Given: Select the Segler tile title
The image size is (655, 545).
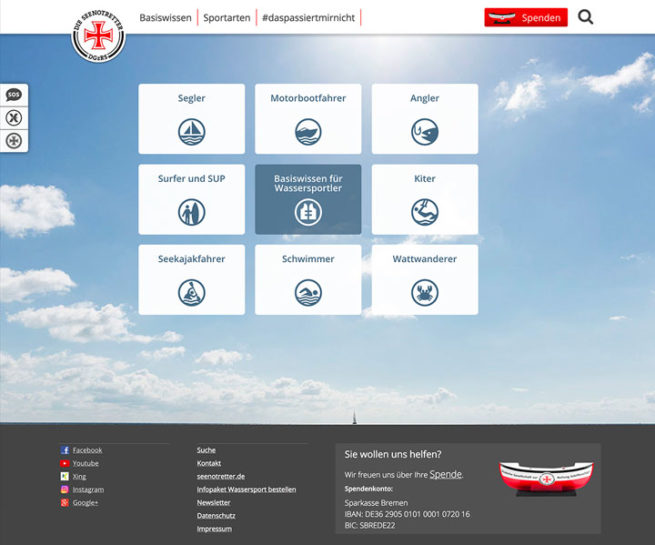Looking at the screenshot, I should pos(192,98).
